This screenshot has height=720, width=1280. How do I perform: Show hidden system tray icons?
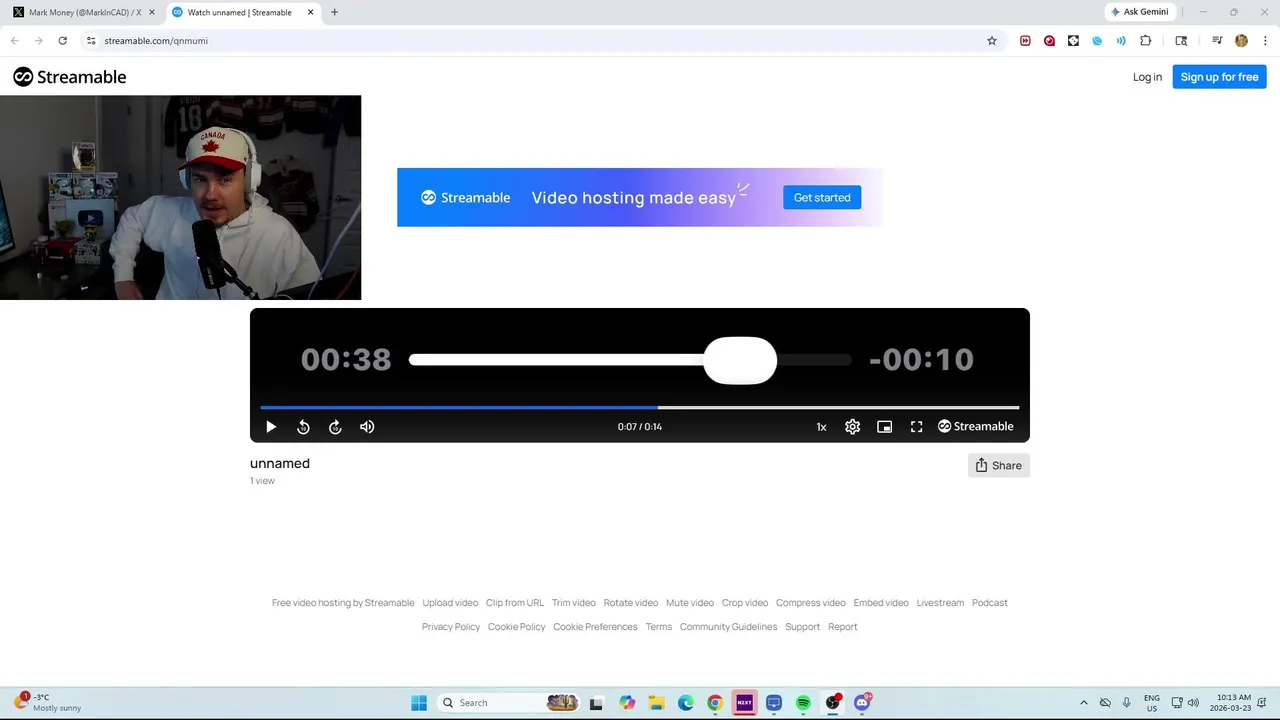(x=1083, y=703)
